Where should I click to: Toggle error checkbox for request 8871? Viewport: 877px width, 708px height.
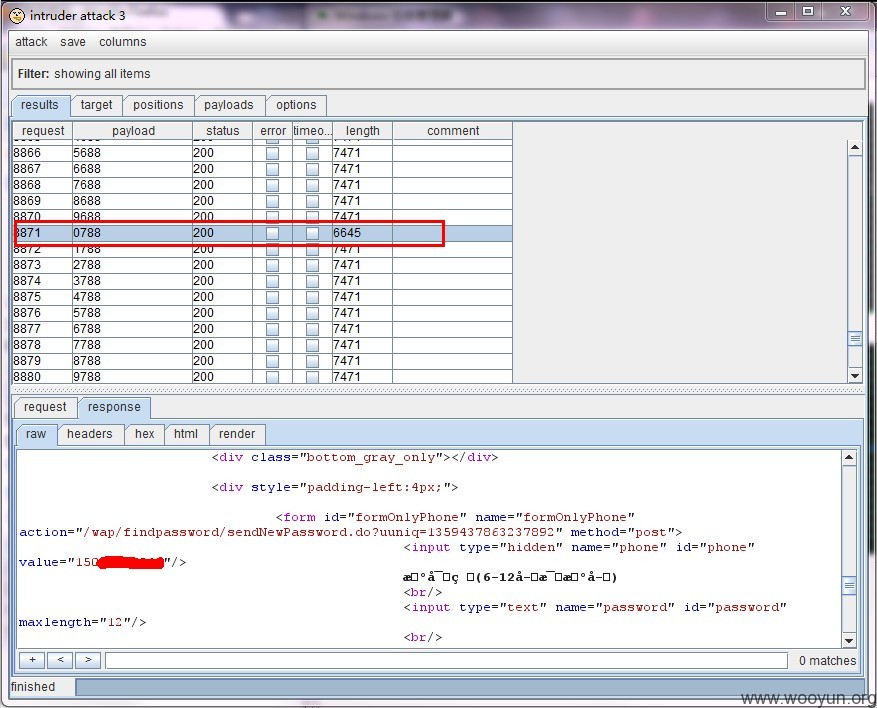coord(272,233)
